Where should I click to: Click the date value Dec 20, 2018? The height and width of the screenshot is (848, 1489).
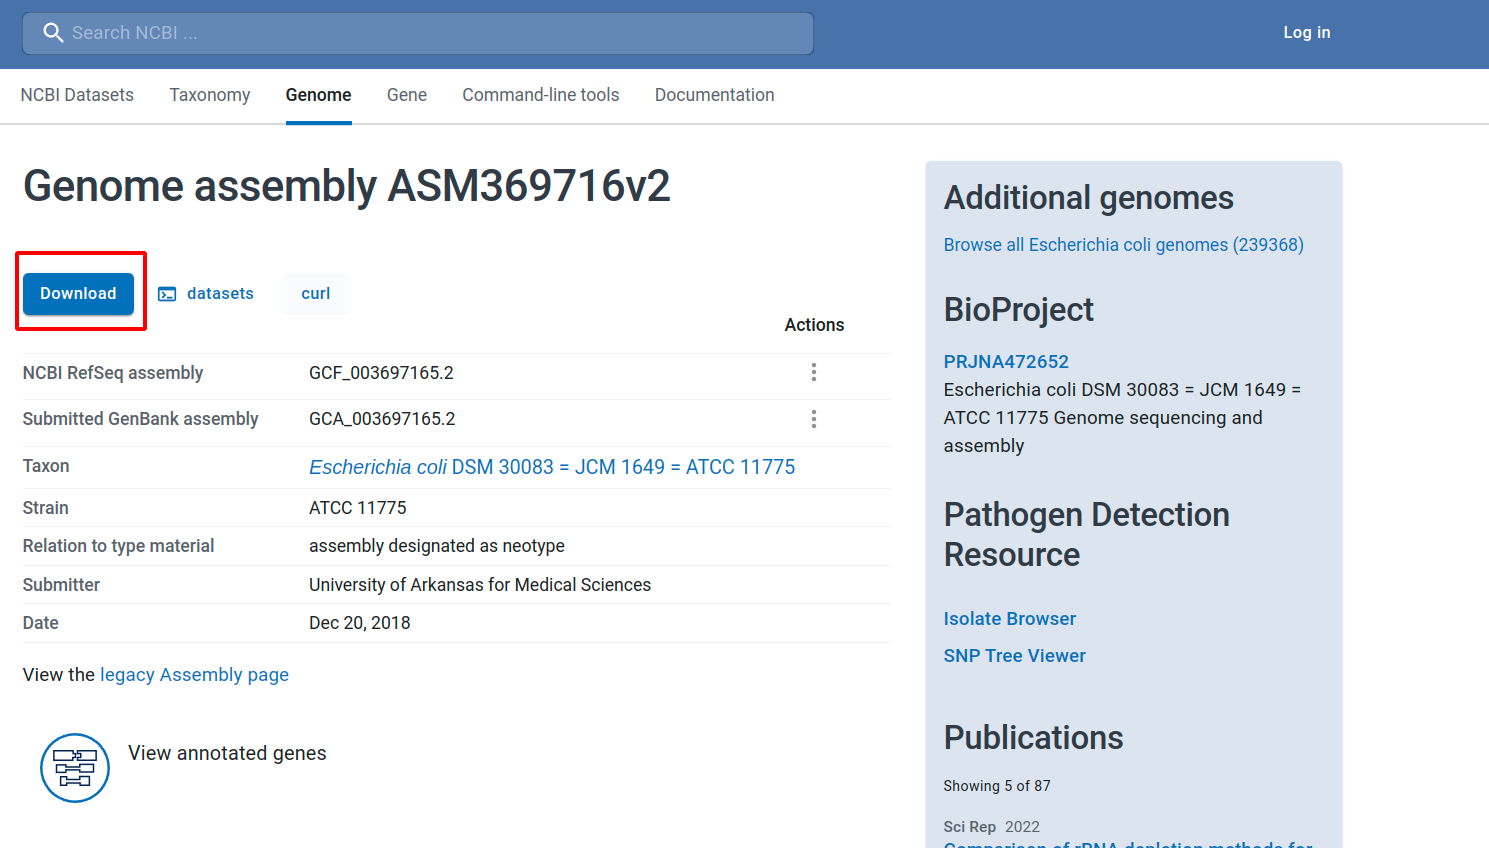[x=360, y=623]
